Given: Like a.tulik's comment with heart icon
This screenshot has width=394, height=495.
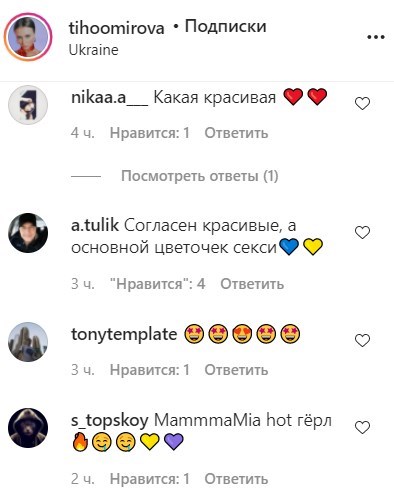Looking at the screenshot, I should click(362, 233).
